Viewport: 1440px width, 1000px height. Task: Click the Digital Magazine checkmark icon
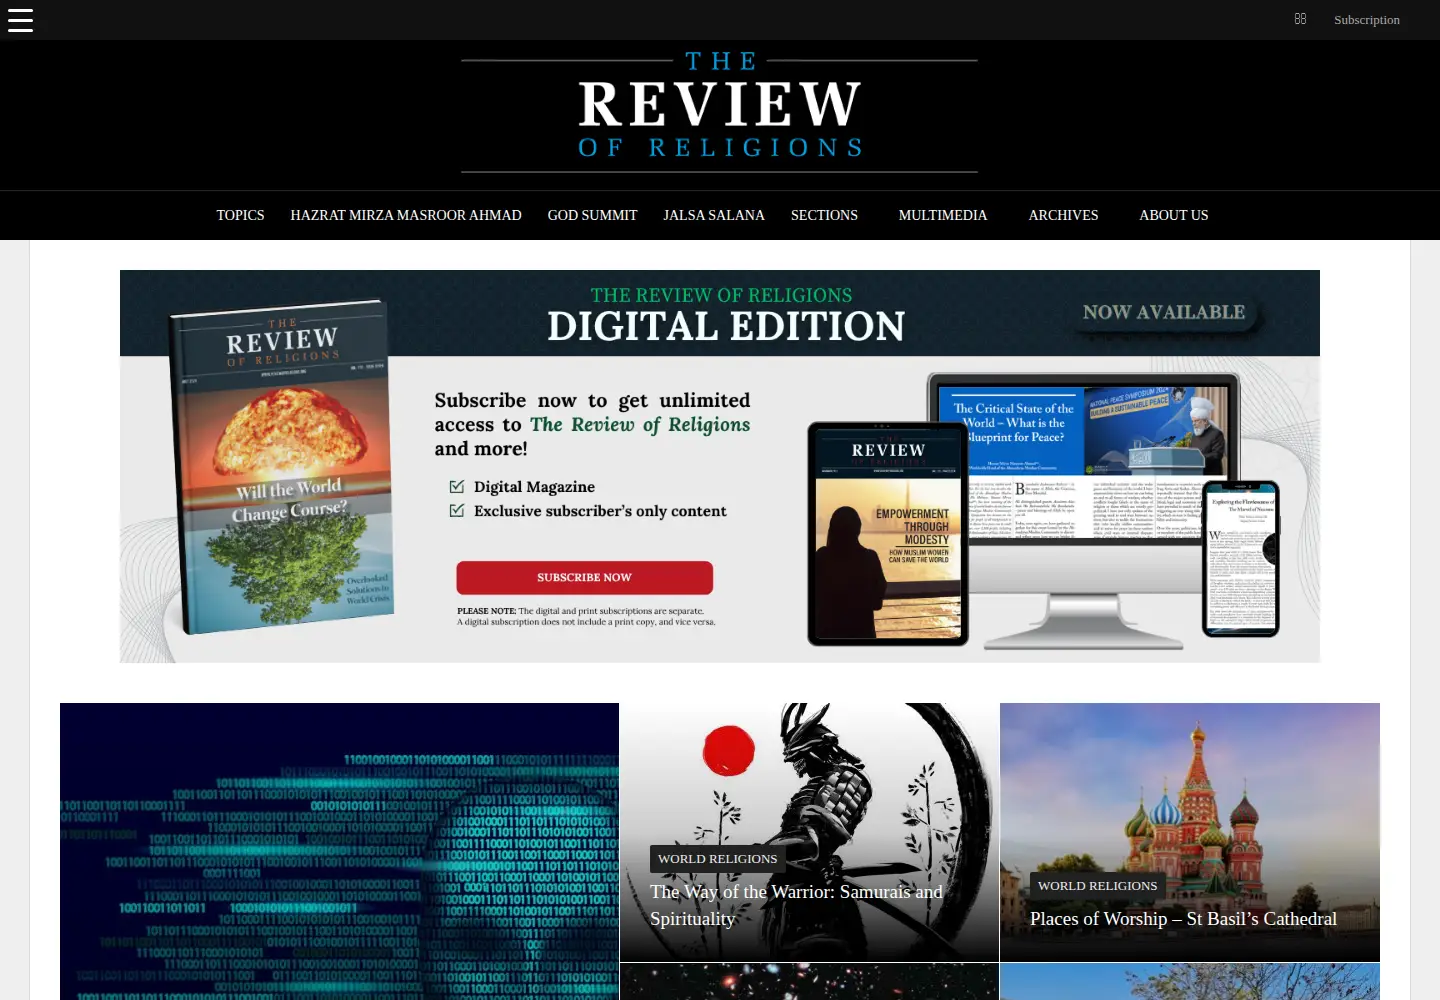(457, 487)
